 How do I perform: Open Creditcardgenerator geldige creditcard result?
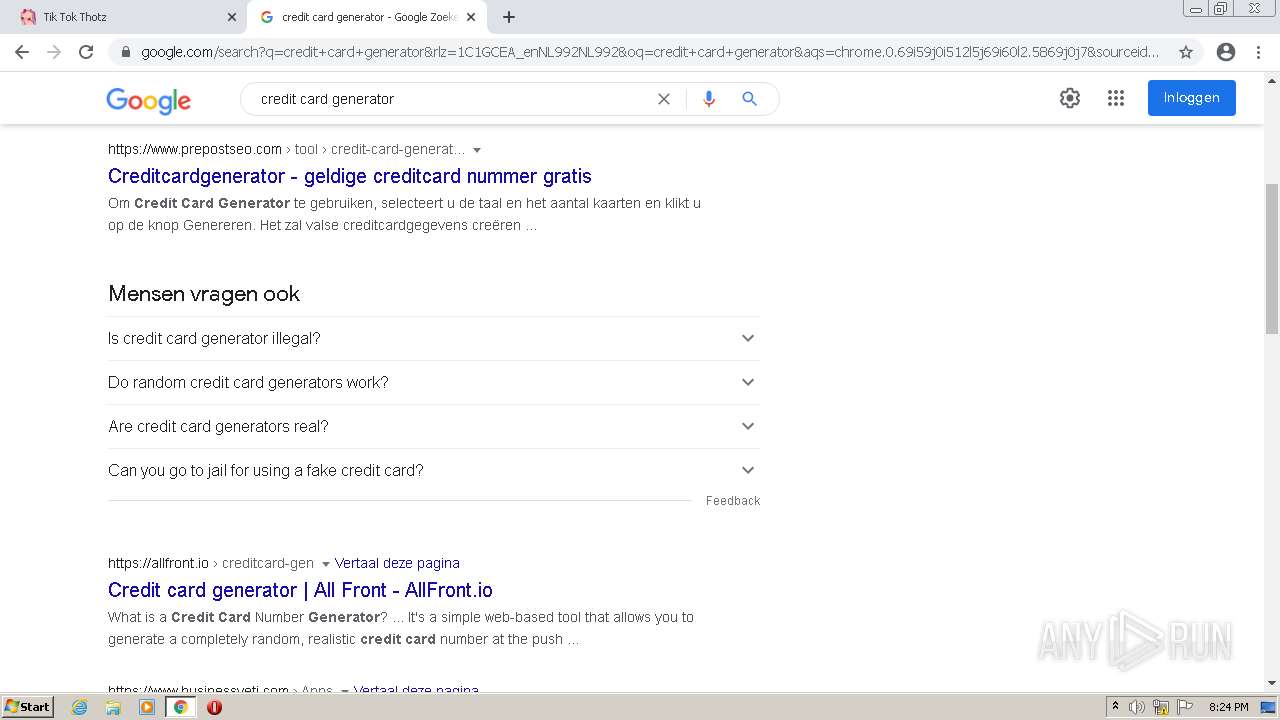click(x=350, y=176)
